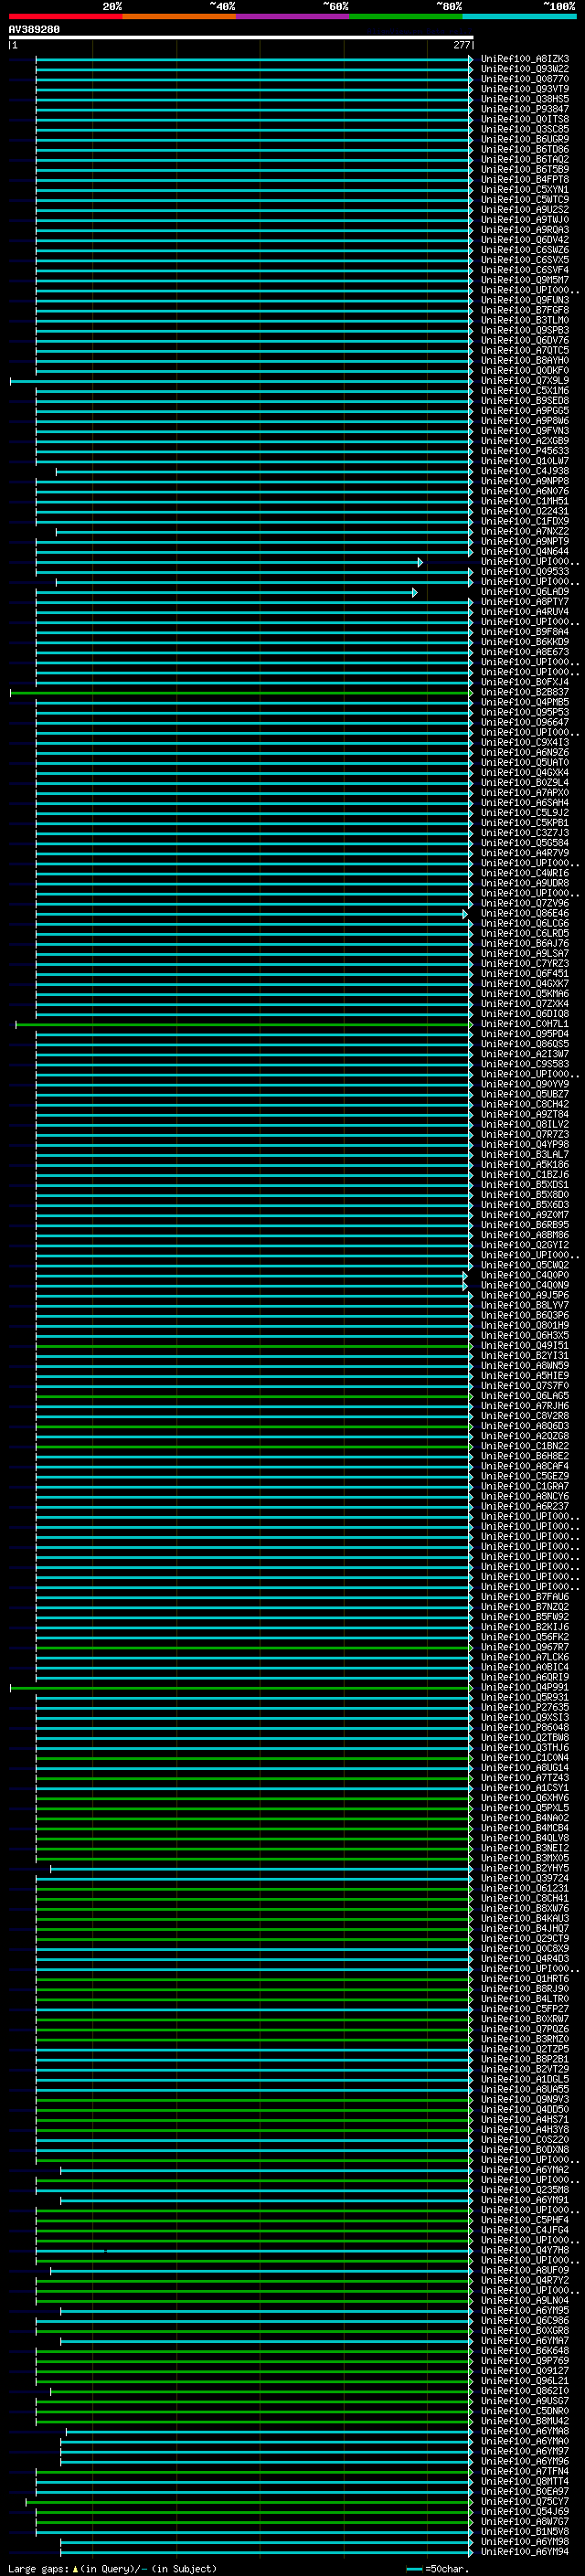Click the green alignment bar for UniRef100_B2B837
585x2576 pixels.
240,692
